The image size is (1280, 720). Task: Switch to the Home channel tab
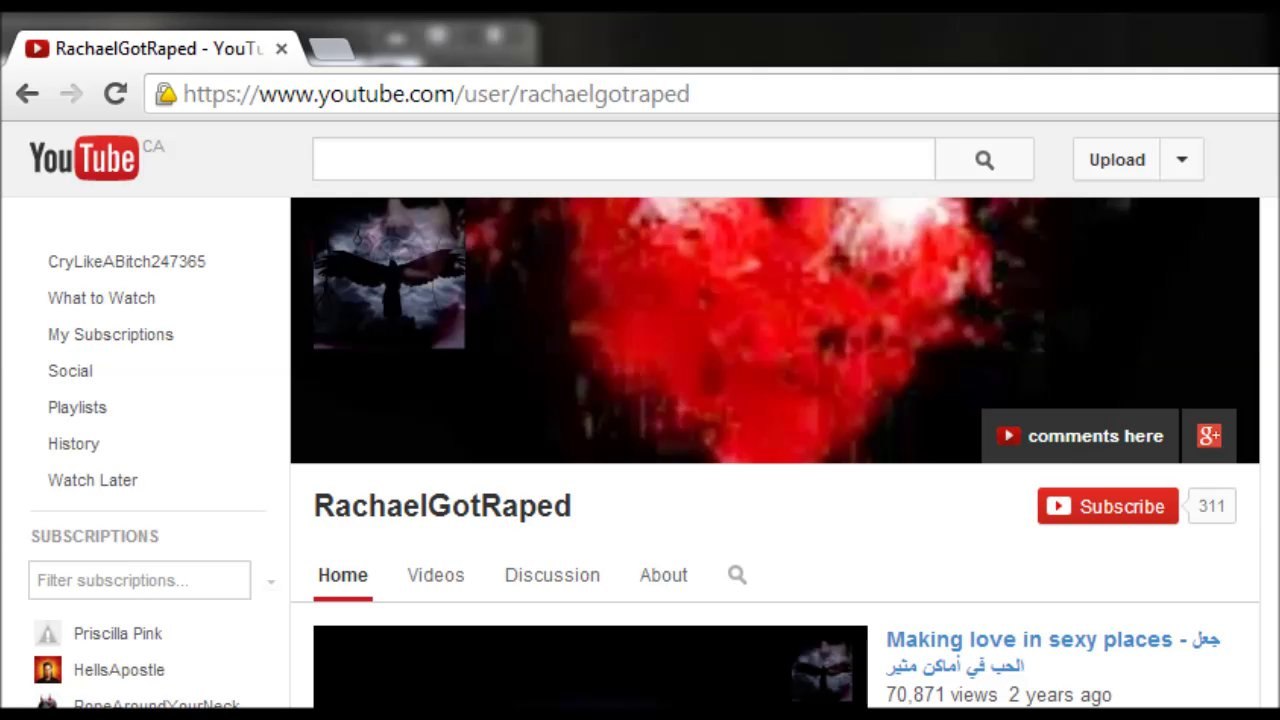[x=343, y=575]
